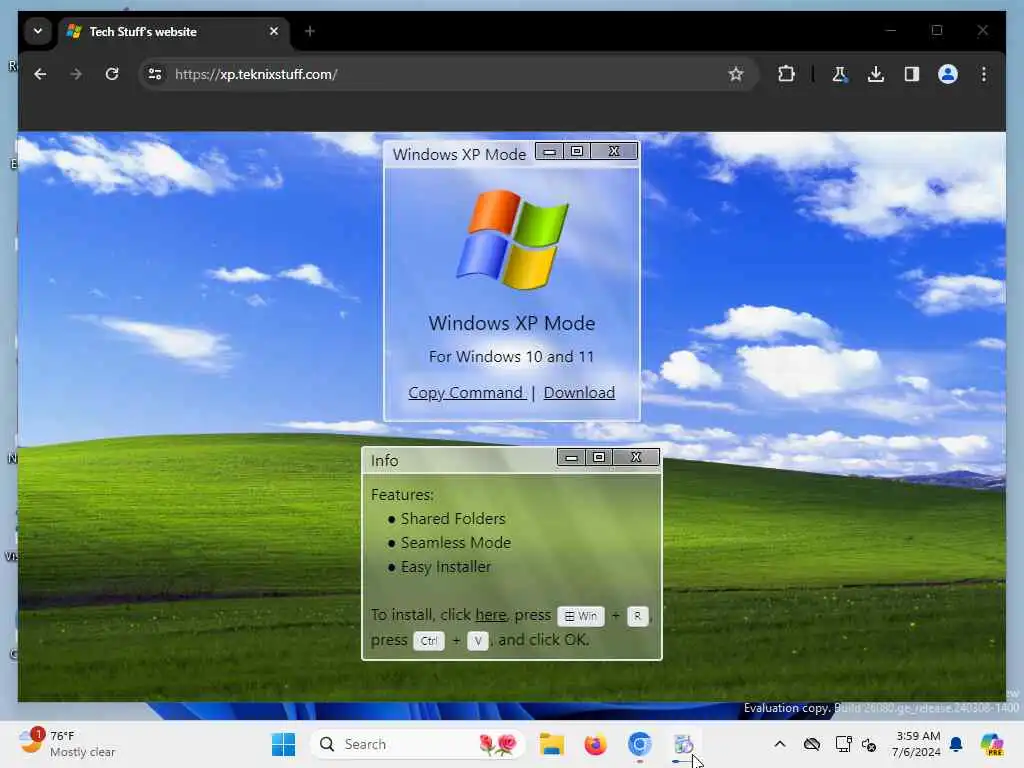Select the Tech Stuff's website tab
This screenshot has height=768, width=1024.
(x=173, y=31)
